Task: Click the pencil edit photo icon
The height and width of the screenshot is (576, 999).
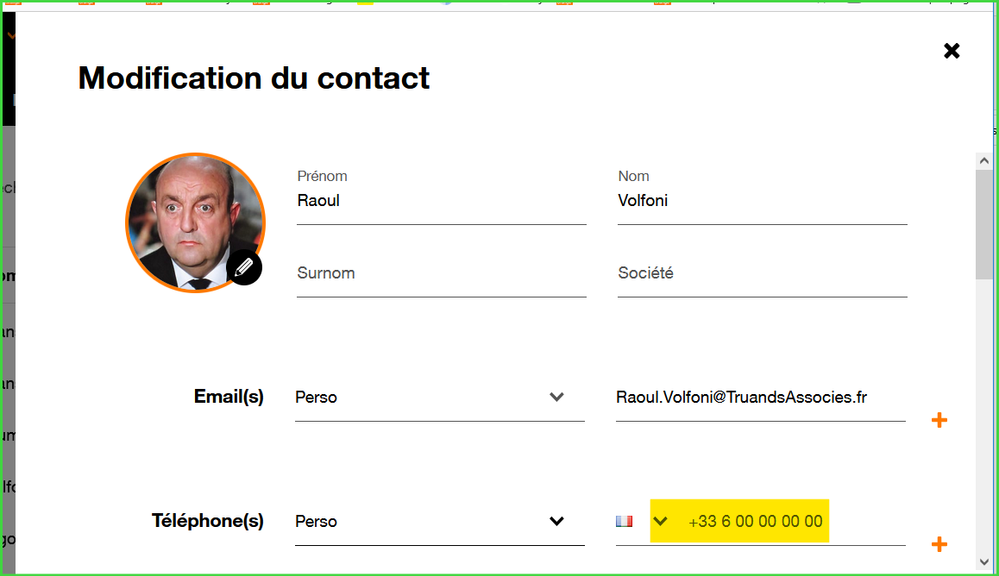Action: [244, 267]
